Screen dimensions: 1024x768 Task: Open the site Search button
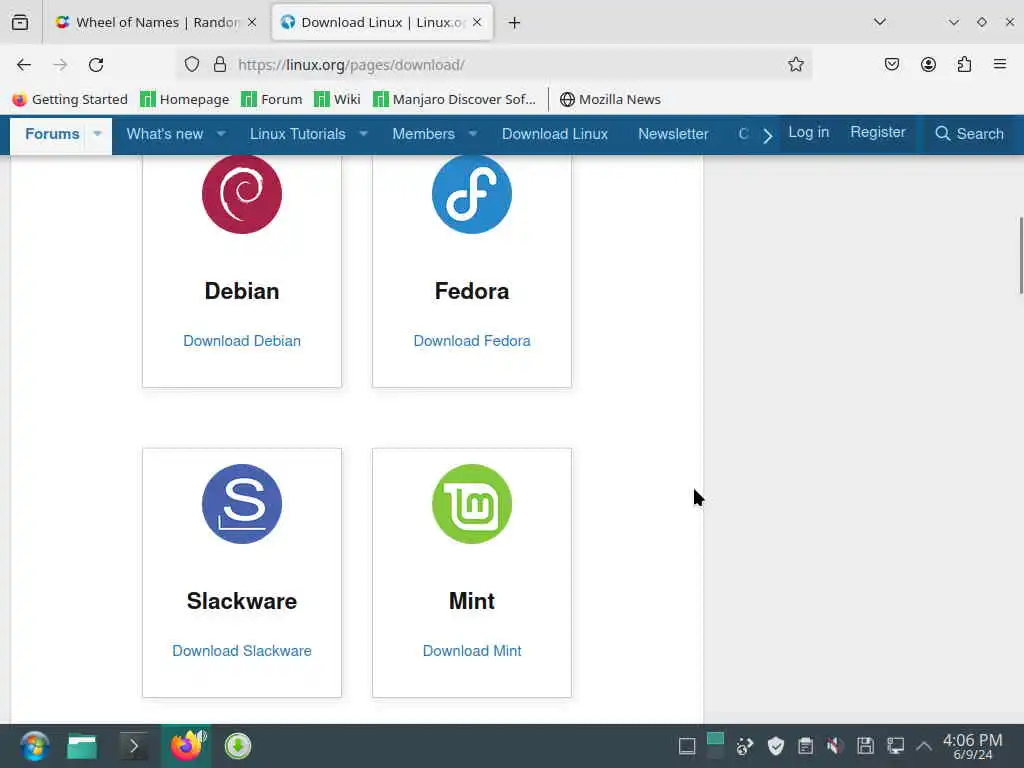969,134
